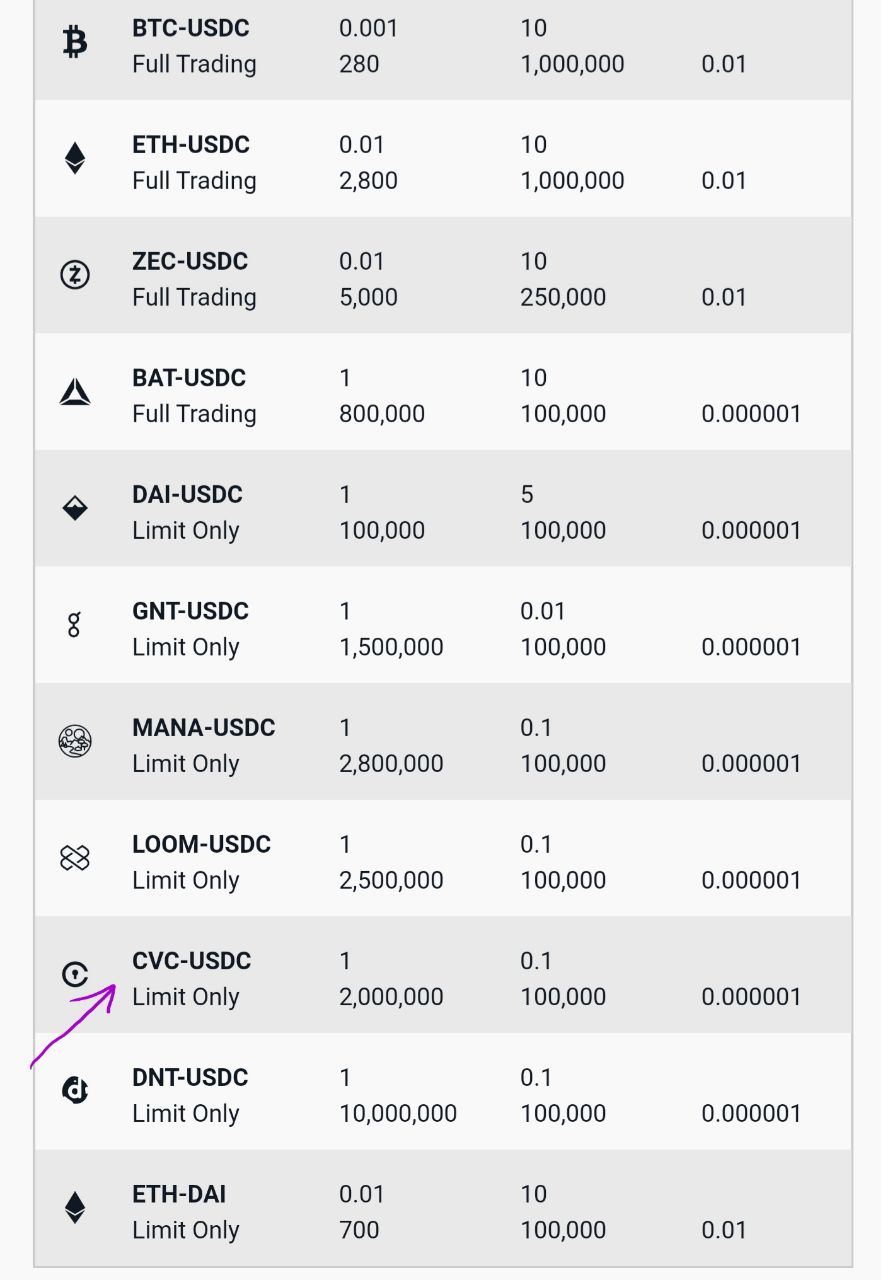Click the Bitcoin icon in BTC-USDC row
Image resolution: width=881 pixels, height=1280 pixels.
point(75,44)
